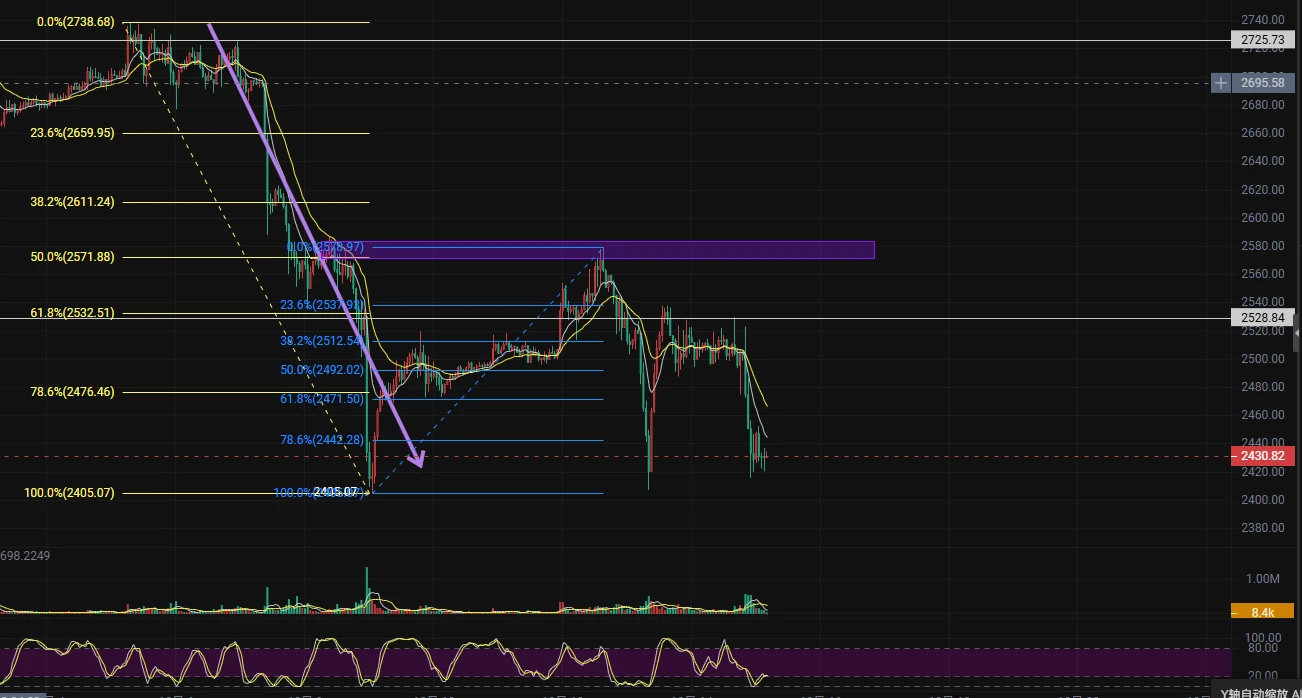
Task: Click the 1.00M volume axis label
Action: pyautogui.click(x=1263, y=579)
